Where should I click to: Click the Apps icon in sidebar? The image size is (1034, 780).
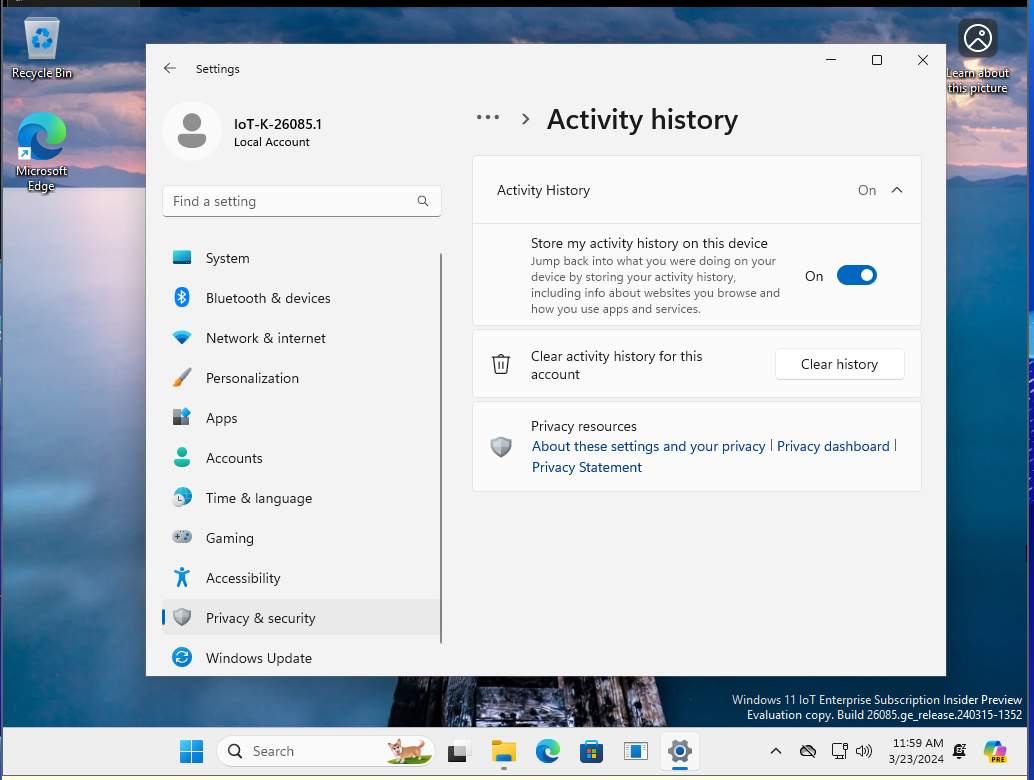[182, 417]
